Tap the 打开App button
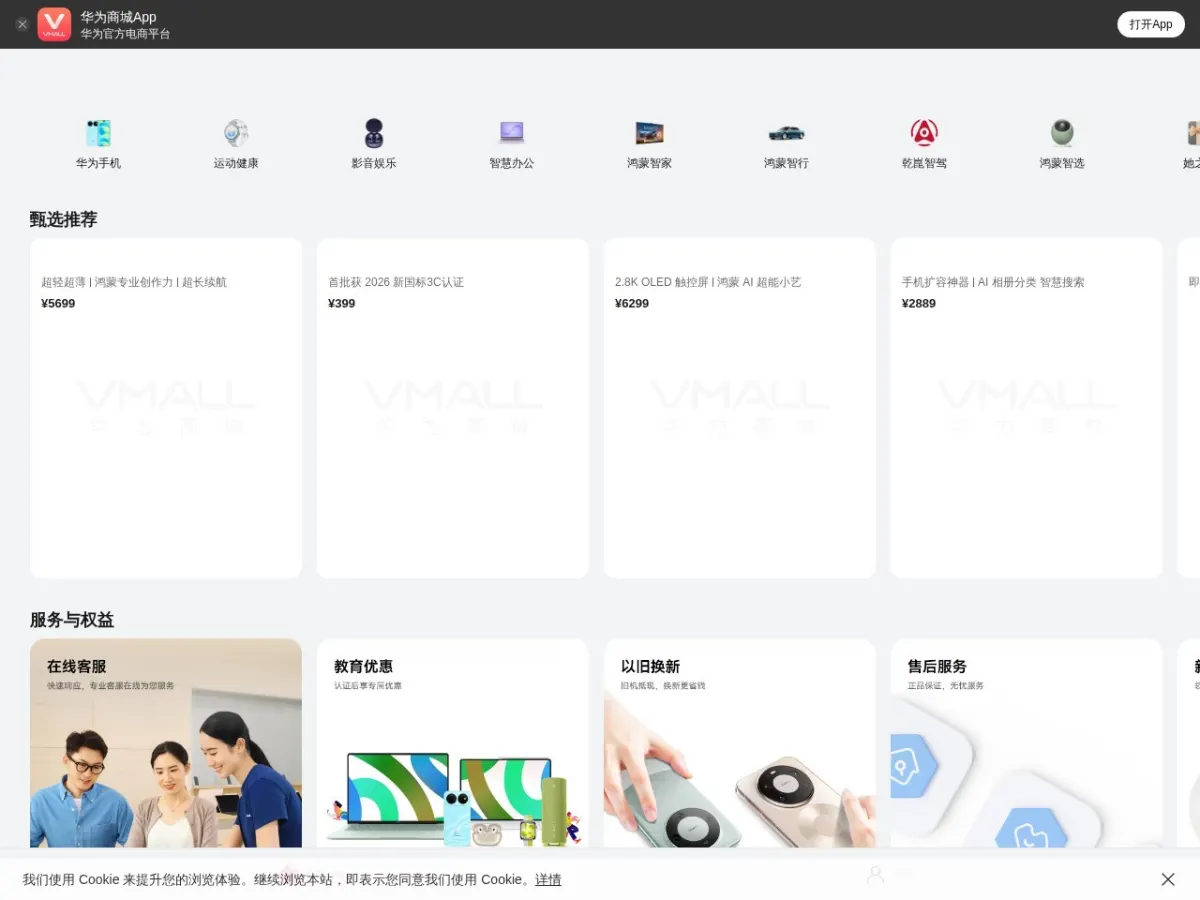Screen dimensions: 1200x900 1151,24
